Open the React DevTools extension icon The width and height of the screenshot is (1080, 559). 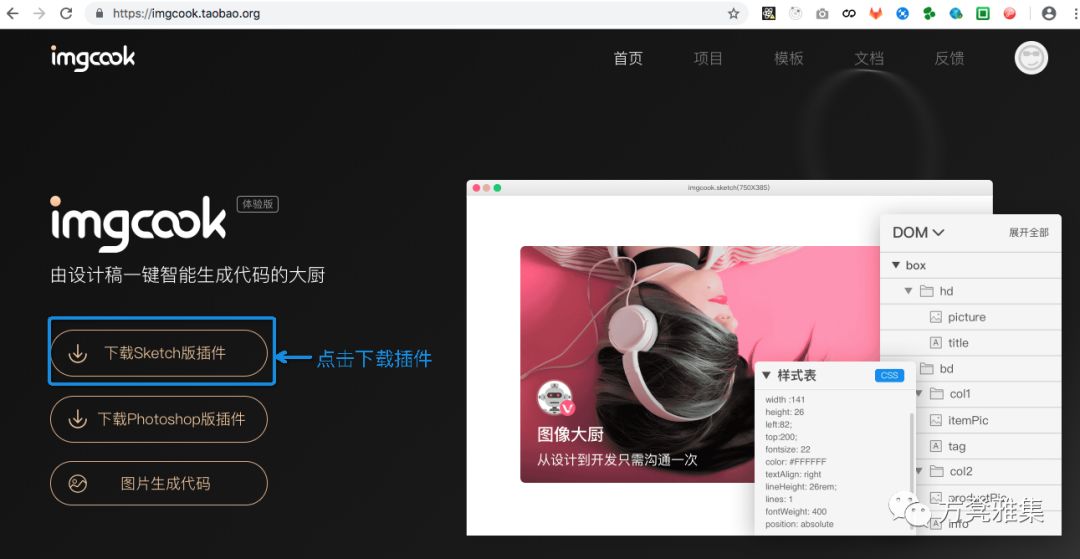[769, 13]
